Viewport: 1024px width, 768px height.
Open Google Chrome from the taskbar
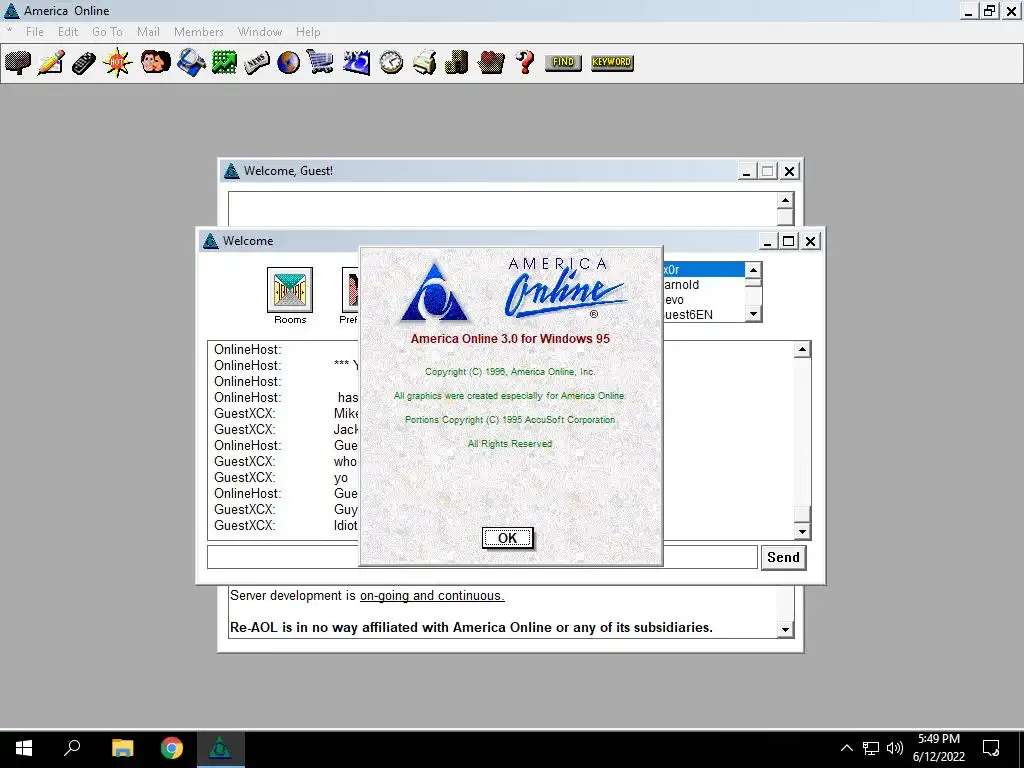point(172,748)
